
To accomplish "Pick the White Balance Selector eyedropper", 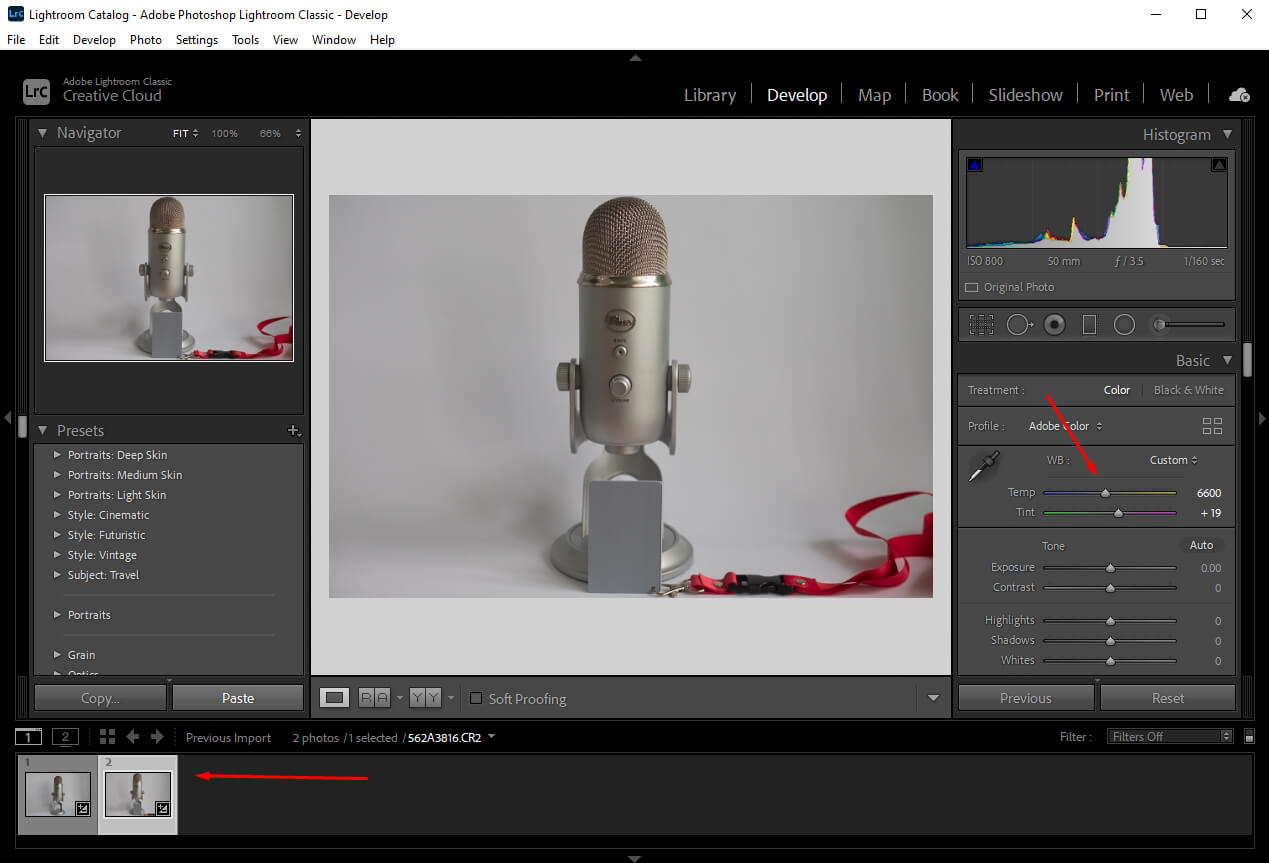I will (x=984, y=466).
